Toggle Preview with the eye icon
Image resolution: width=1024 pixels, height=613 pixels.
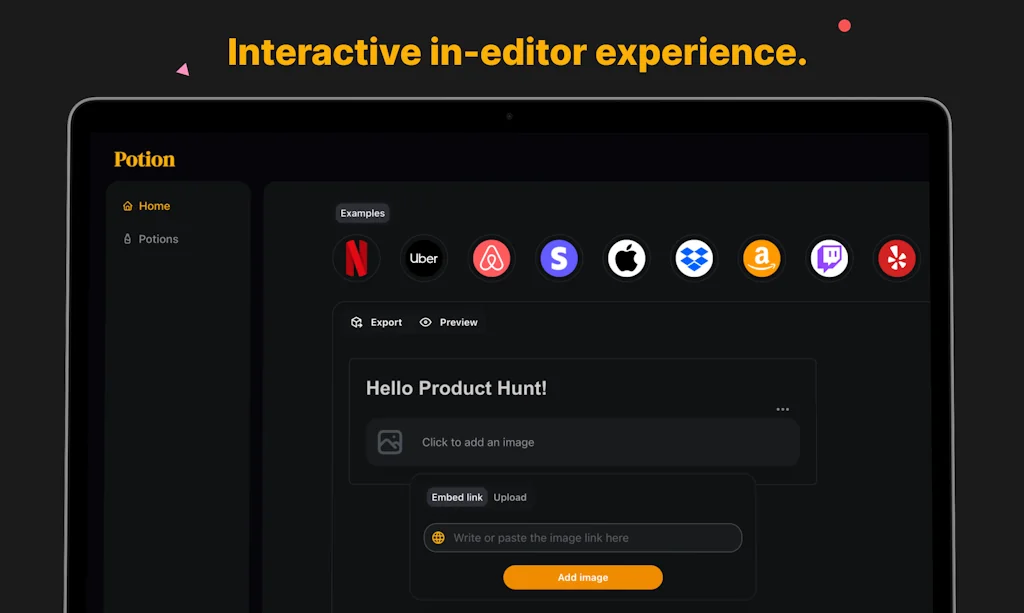pyautogui.click(x=449, y=322)
